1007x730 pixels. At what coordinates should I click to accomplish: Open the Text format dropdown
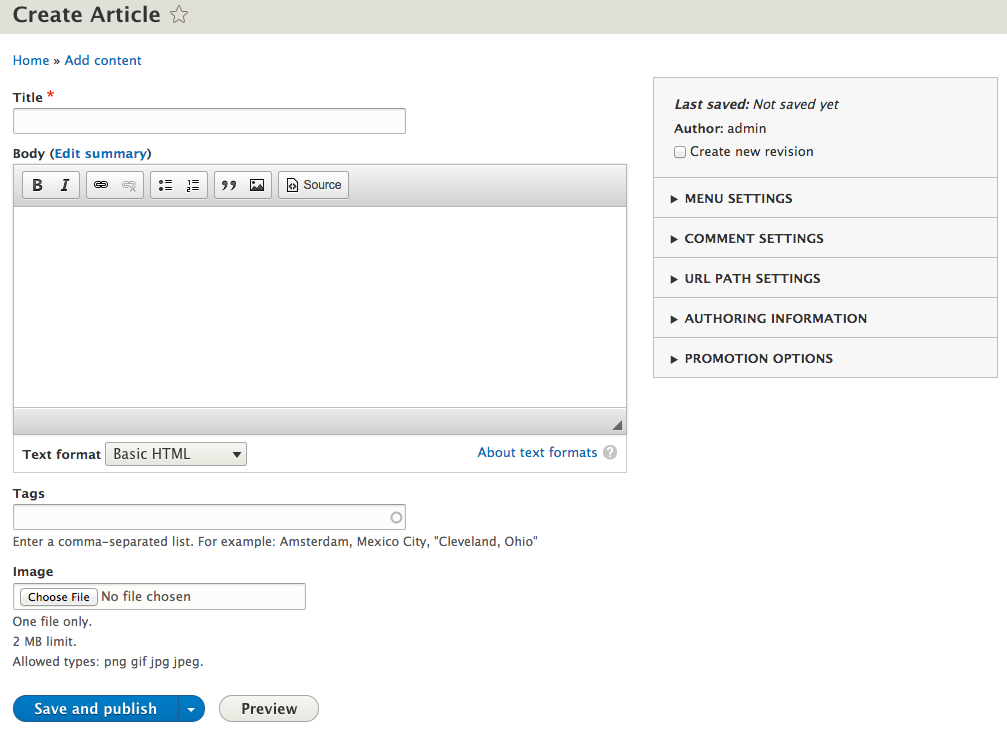point(176,454)
